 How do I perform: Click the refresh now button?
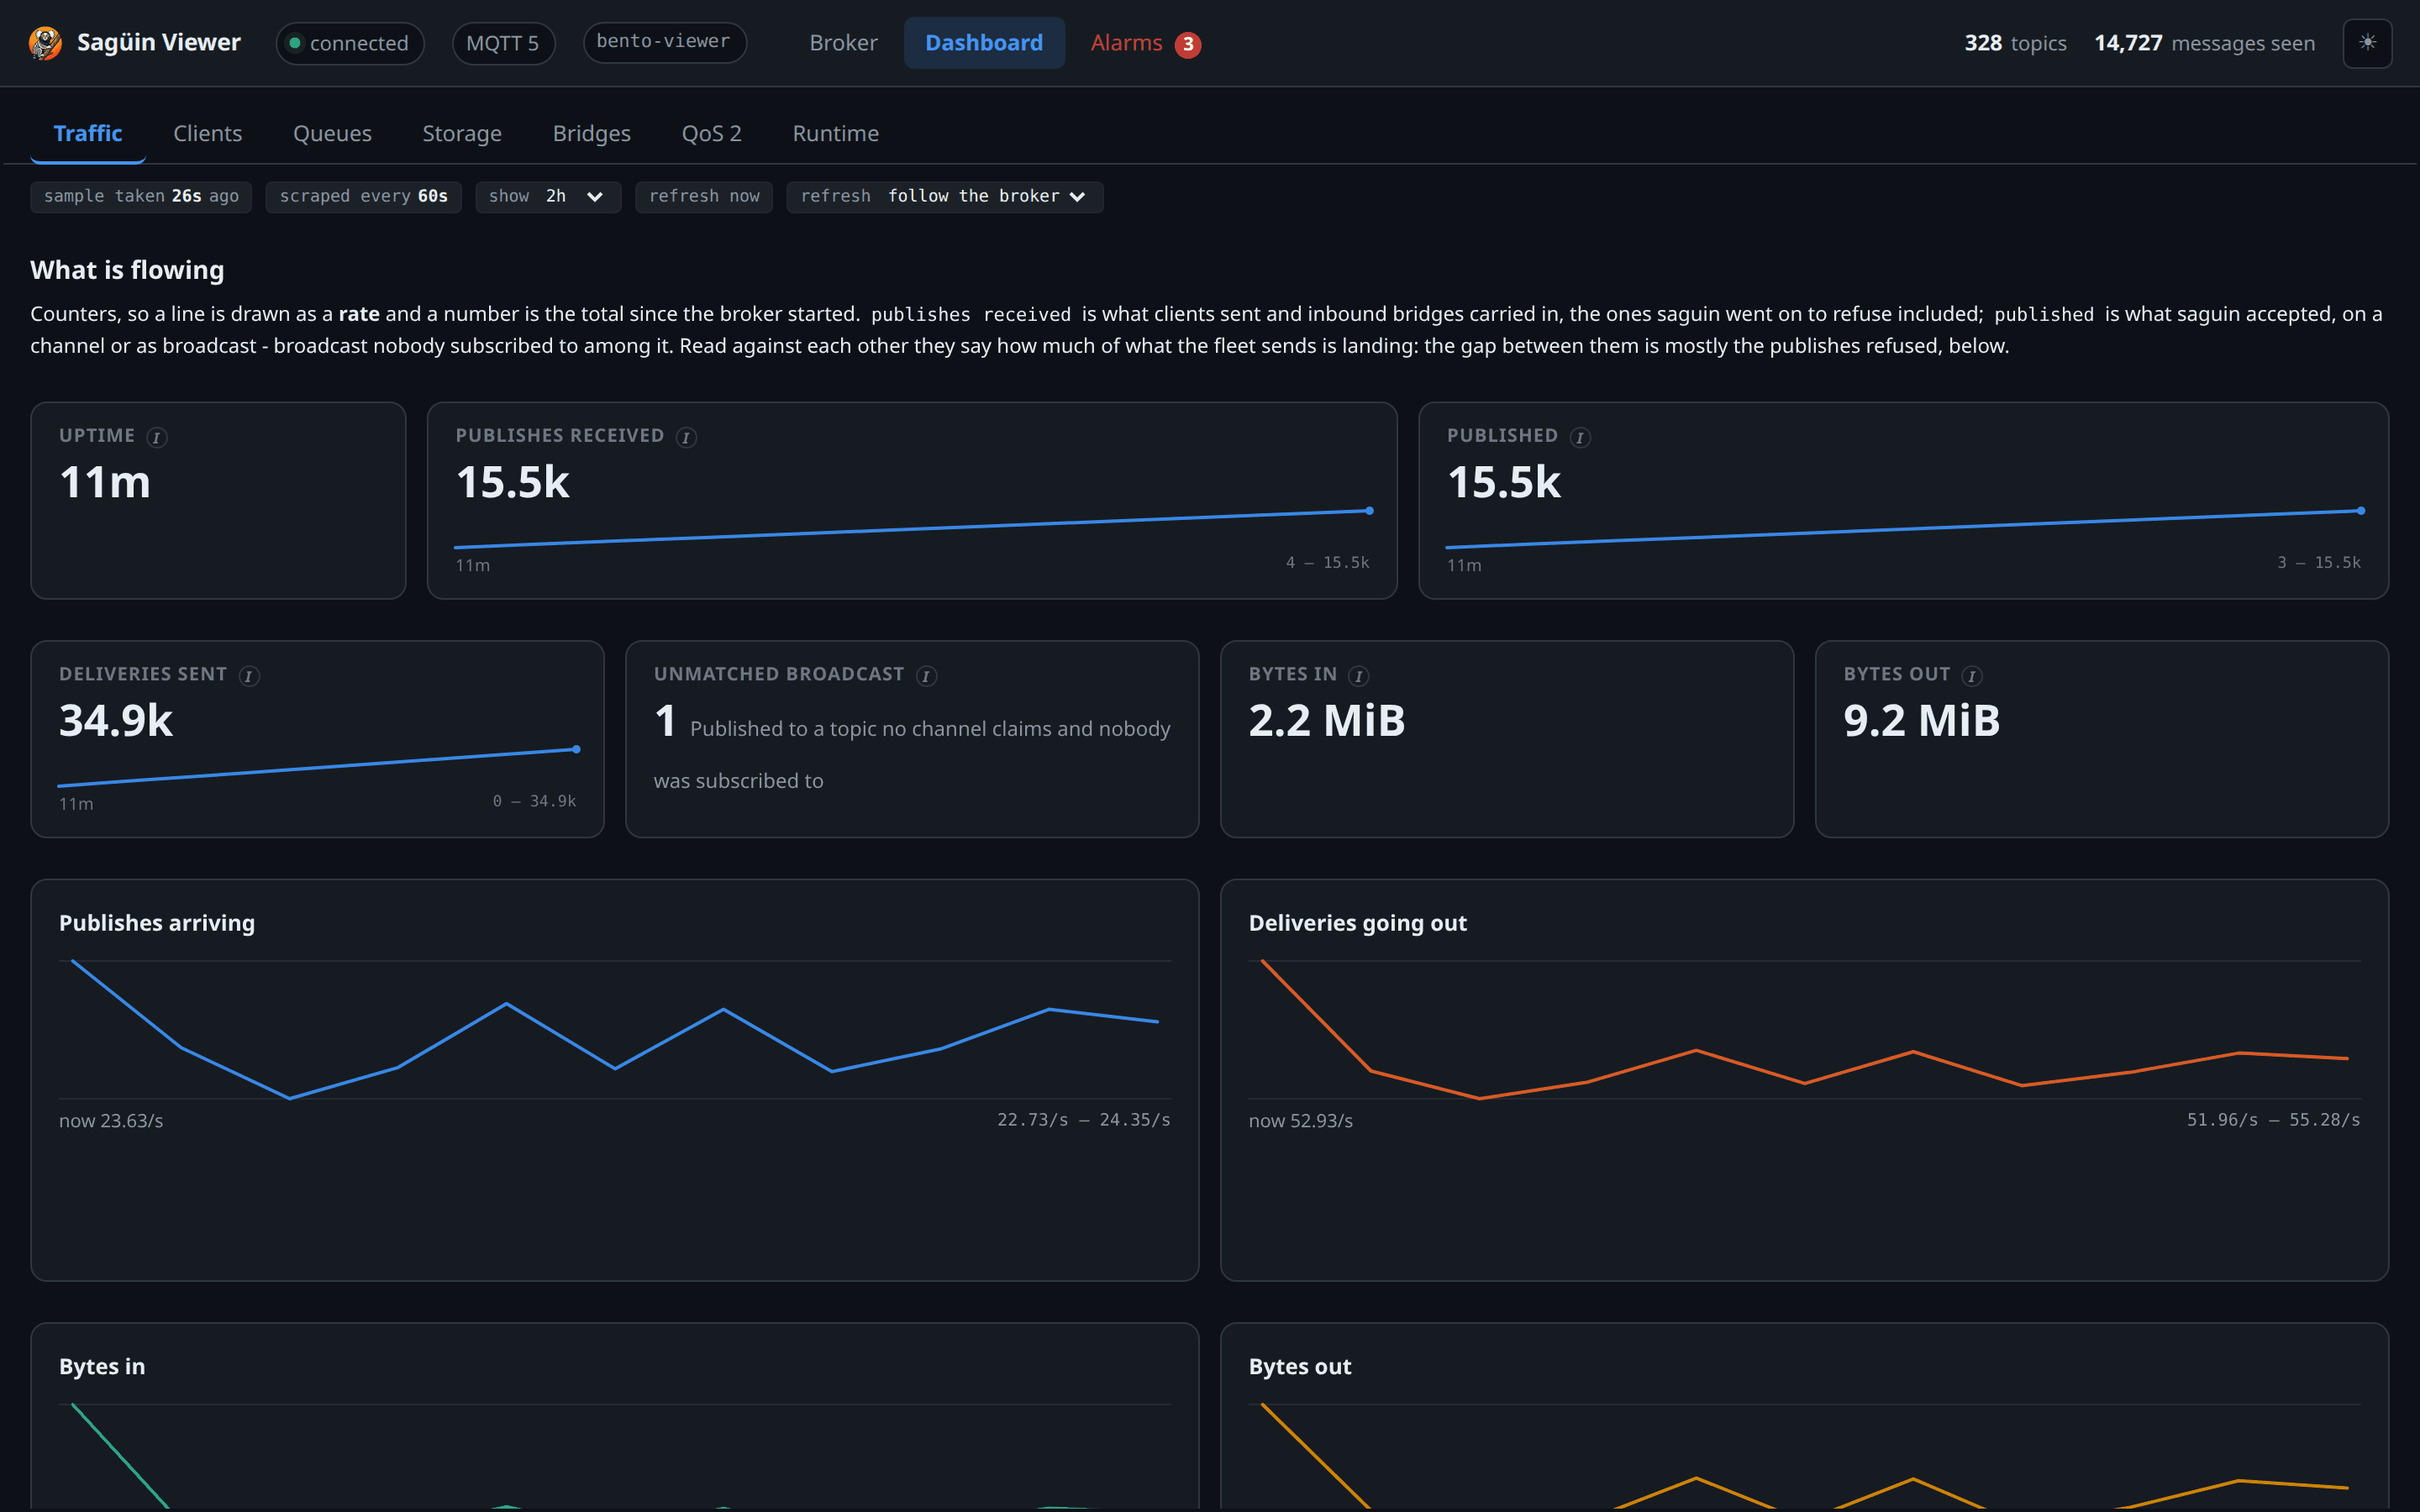pos(704,197)
